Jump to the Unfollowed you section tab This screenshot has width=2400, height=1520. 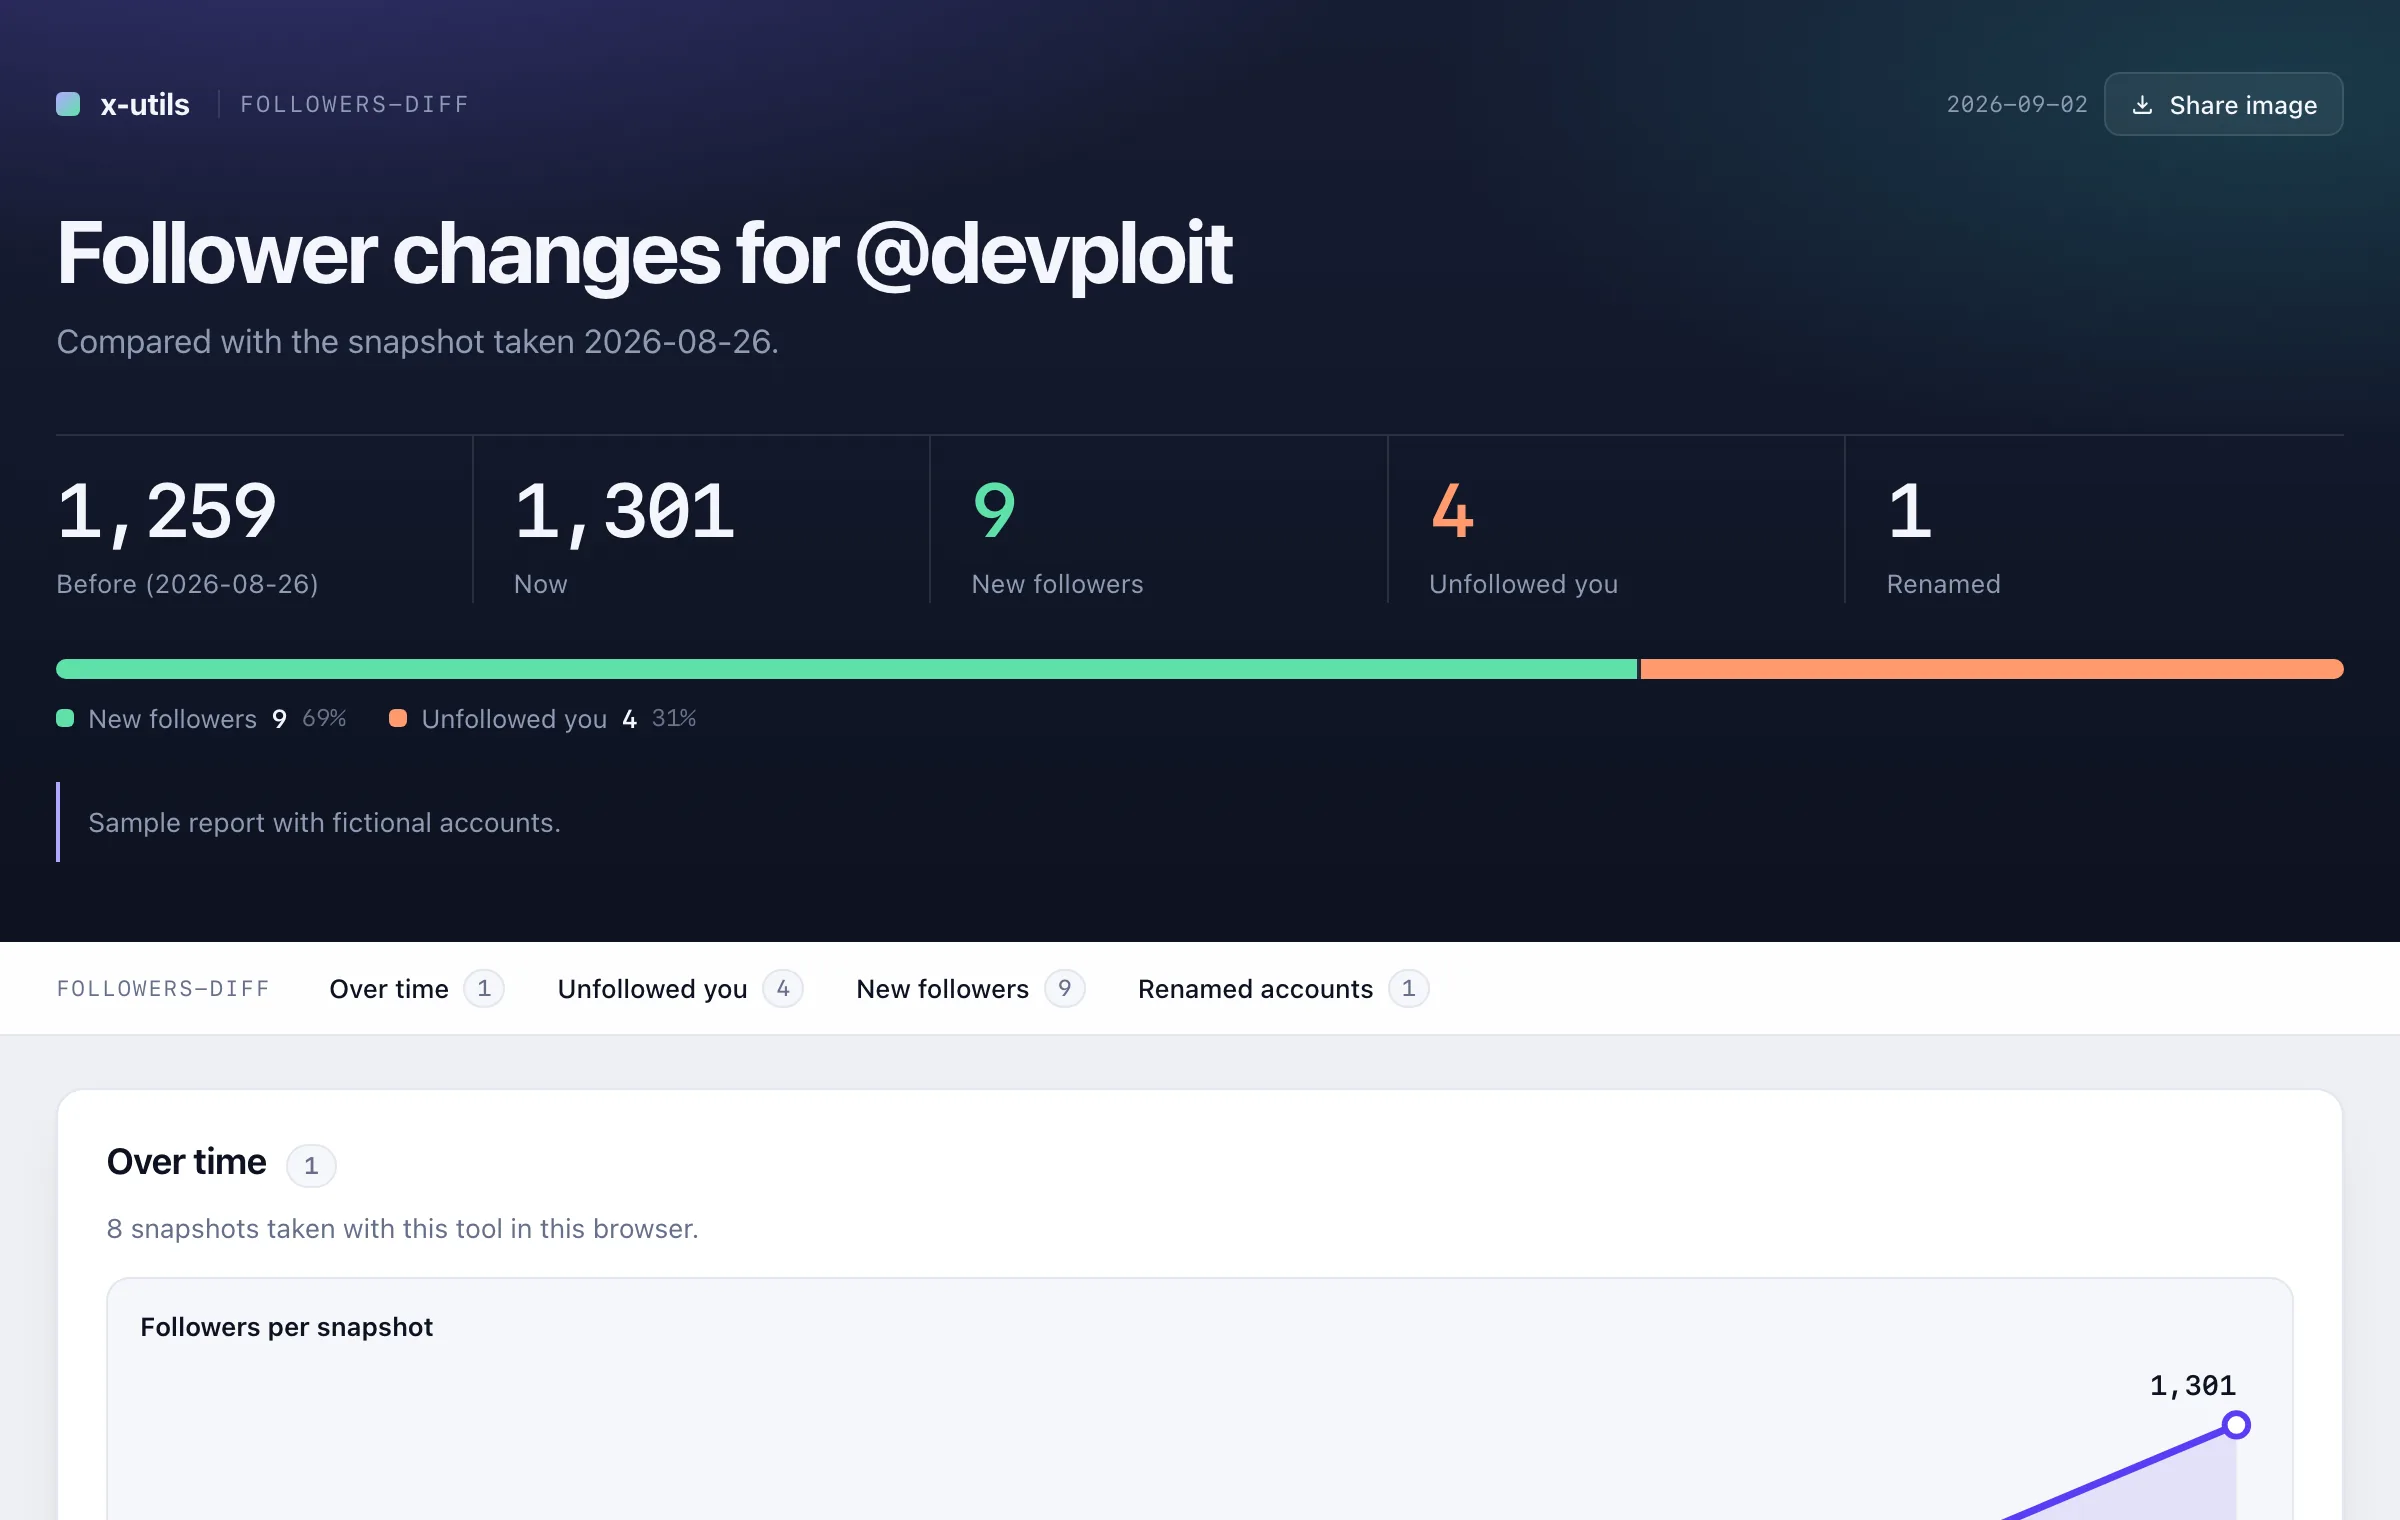pos(680,988)
